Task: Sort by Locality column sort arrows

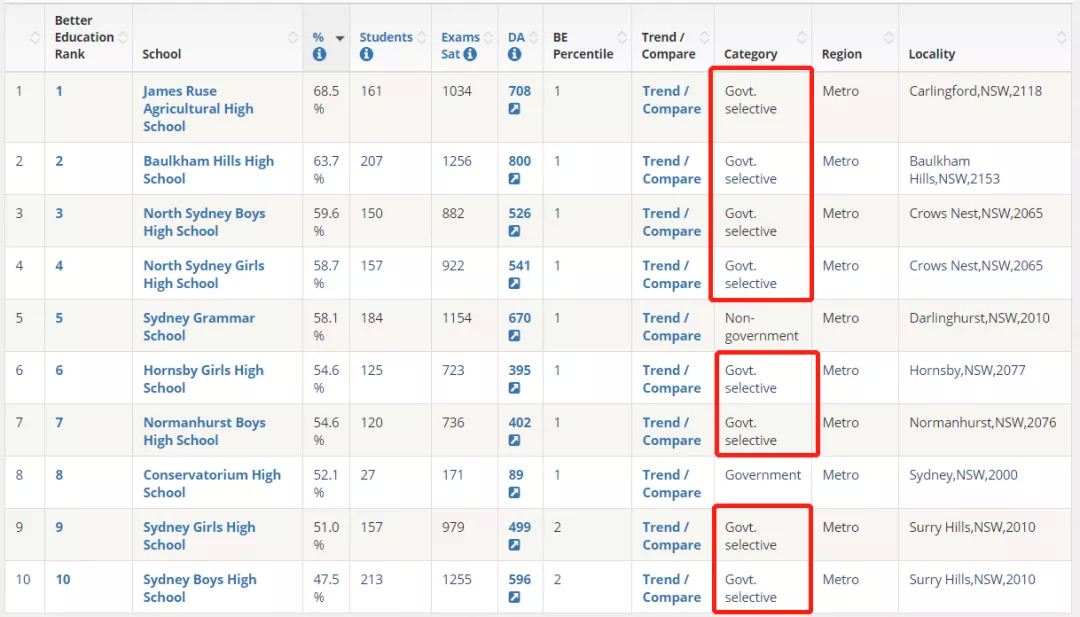Action: (1061, 38)
